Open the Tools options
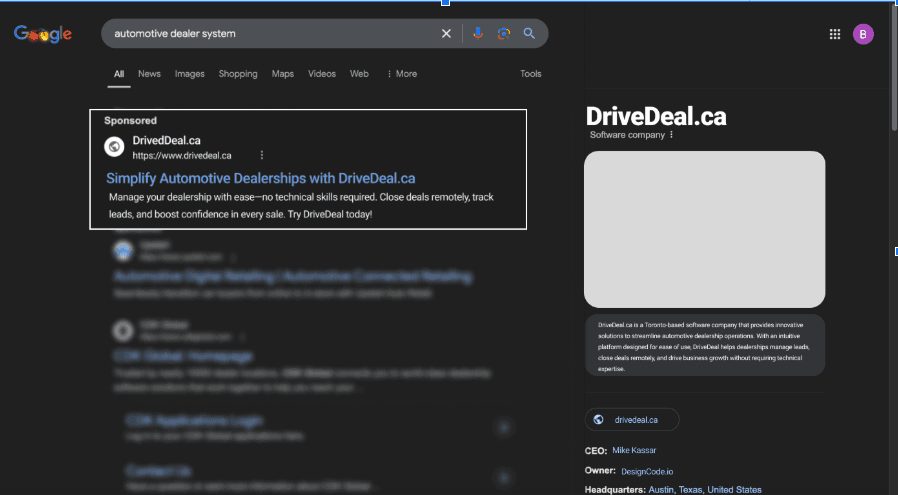898x495 pixels. [x=530, y=74]
